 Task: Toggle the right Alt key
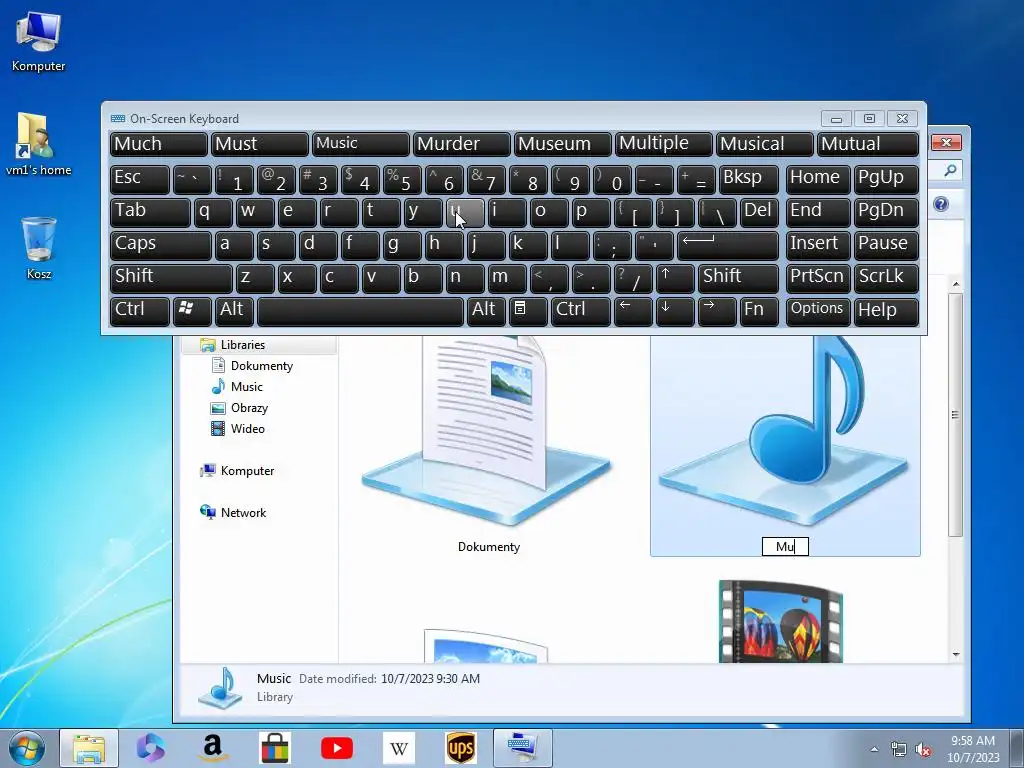click(487, 311)
